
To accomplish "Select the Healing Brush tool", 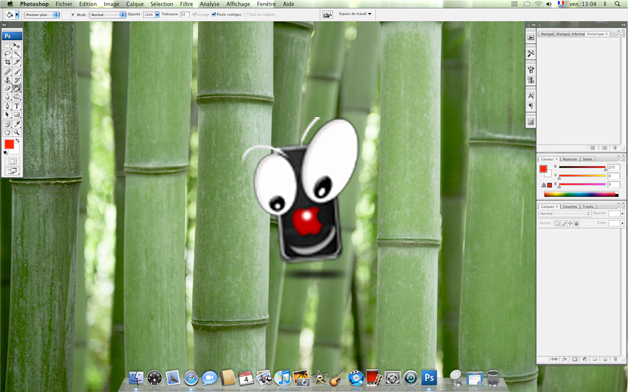I will tap(7, 72).
